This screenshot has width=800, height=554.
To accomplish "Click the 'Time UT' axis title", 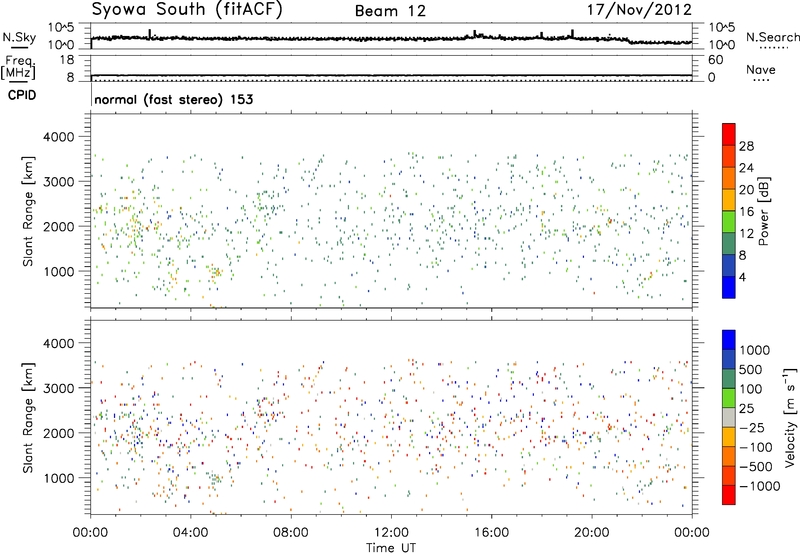I will coord(391,548).
